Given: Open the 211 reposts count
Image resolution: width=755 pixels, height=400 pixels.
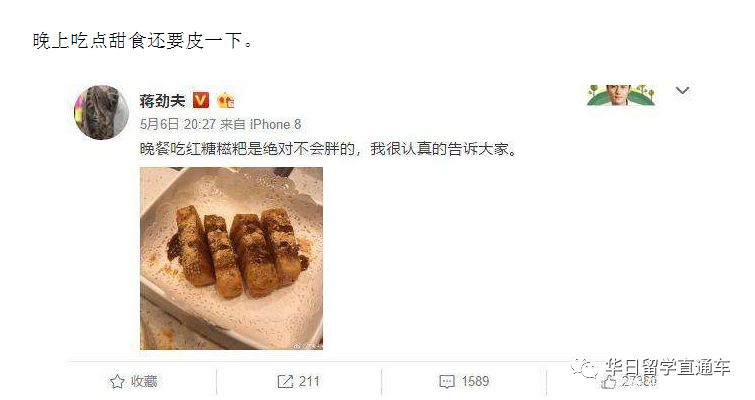Looking at the screenshot, I should [309, 382].
